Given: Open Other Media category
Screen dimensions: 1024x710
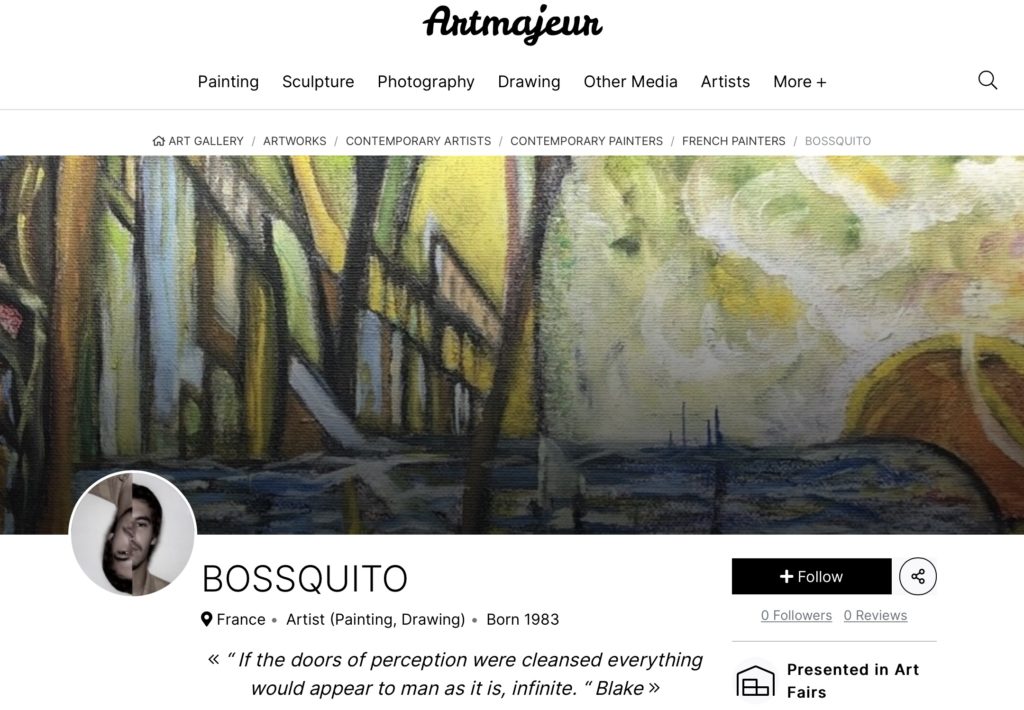Looking at the screenshot, I should click(630, 82).
